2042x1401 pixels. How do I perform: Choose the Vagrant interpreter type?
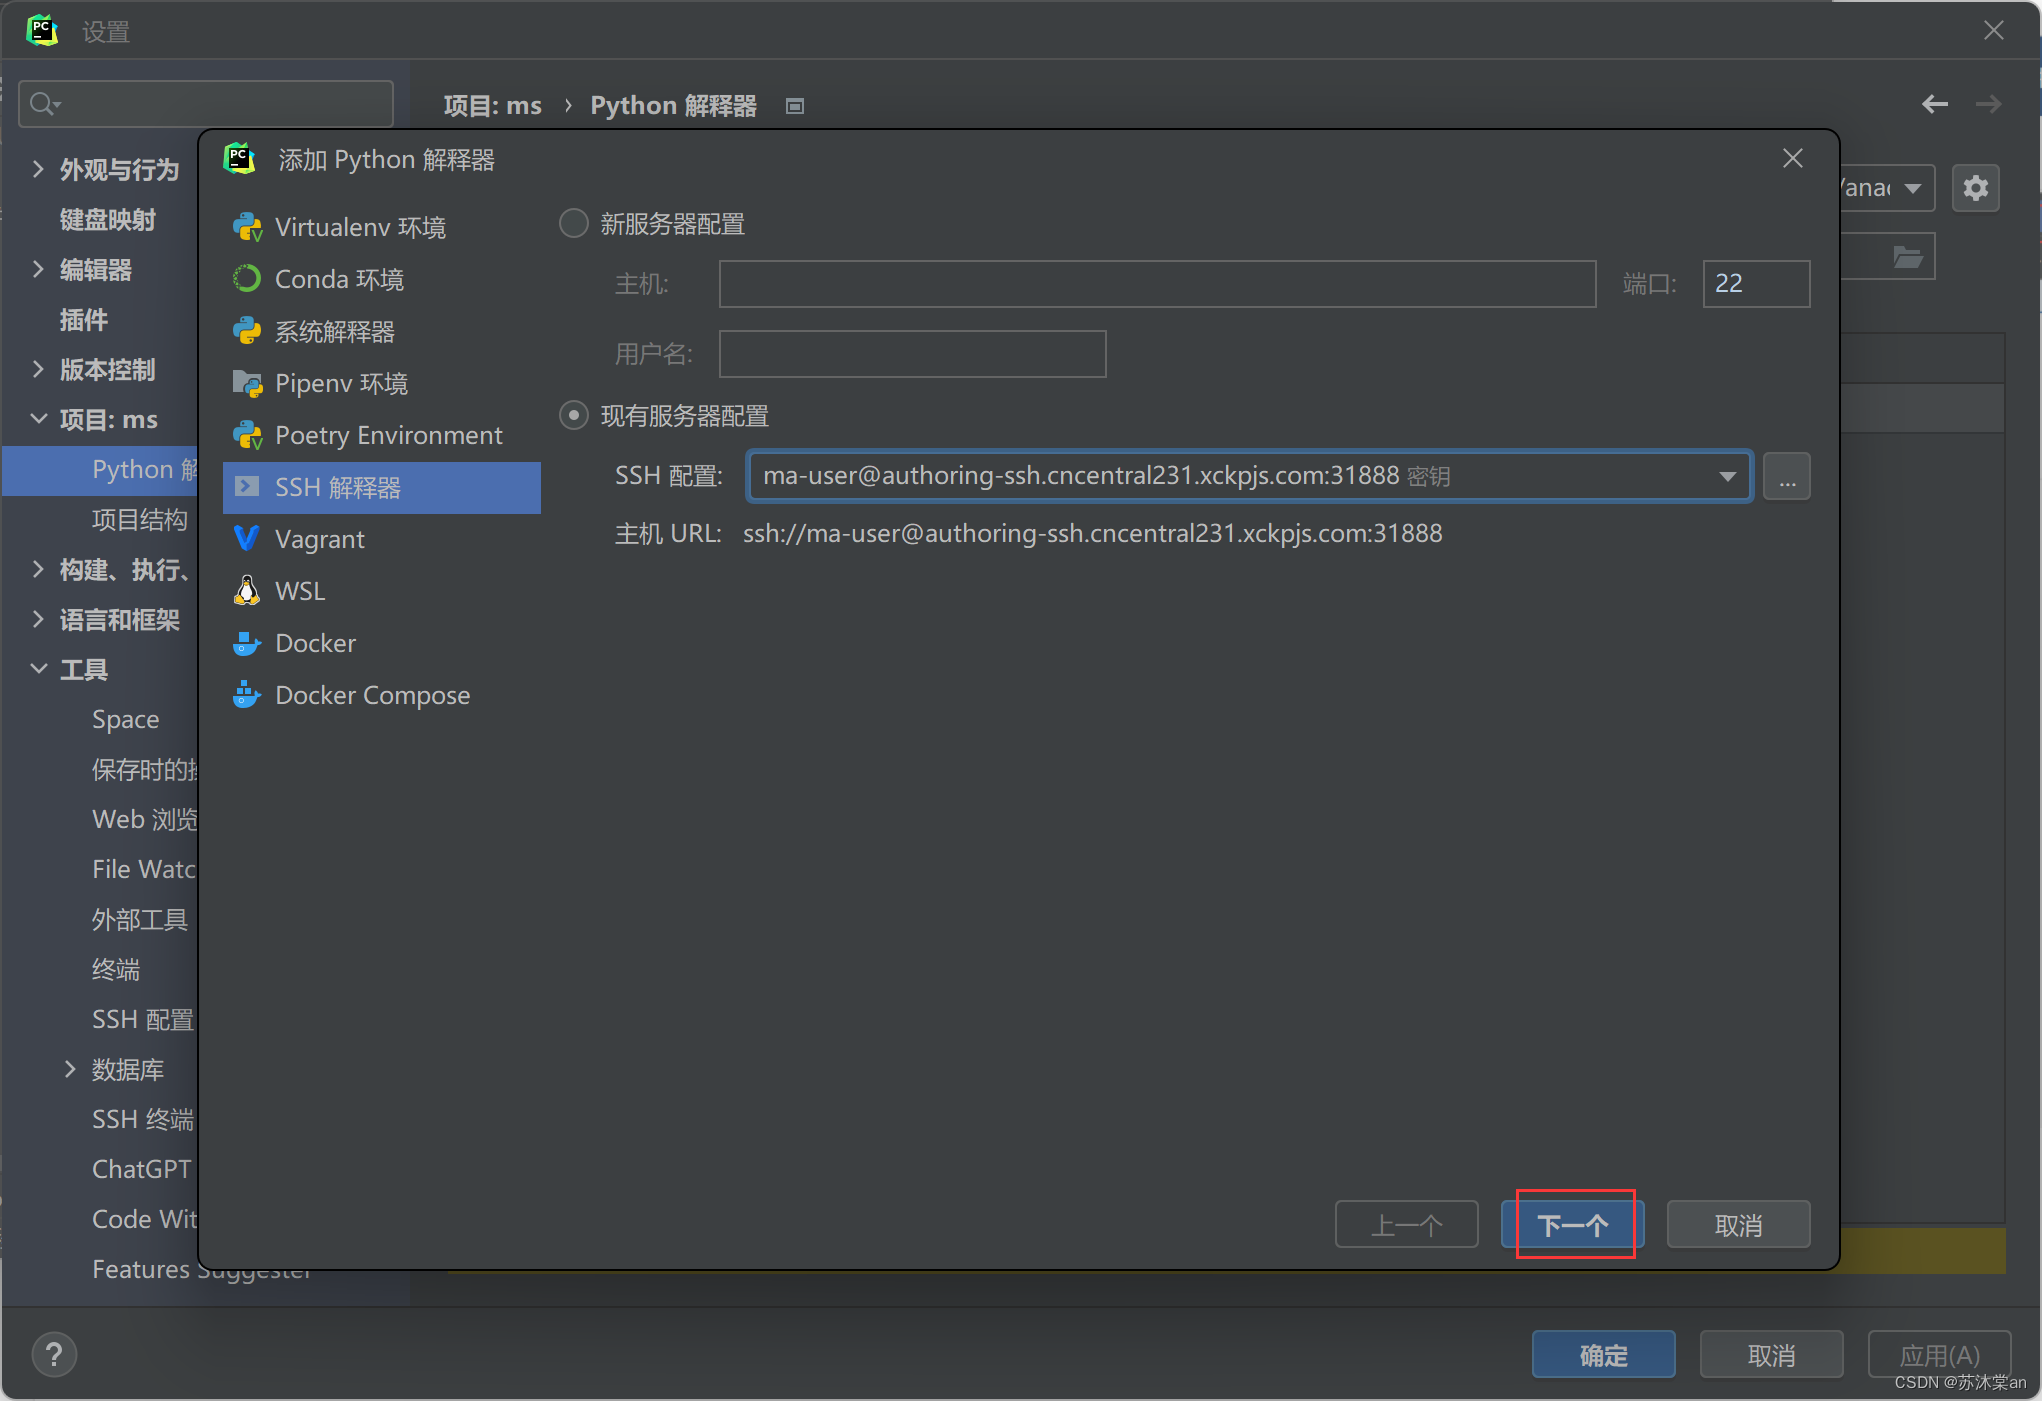click(320, 539)
